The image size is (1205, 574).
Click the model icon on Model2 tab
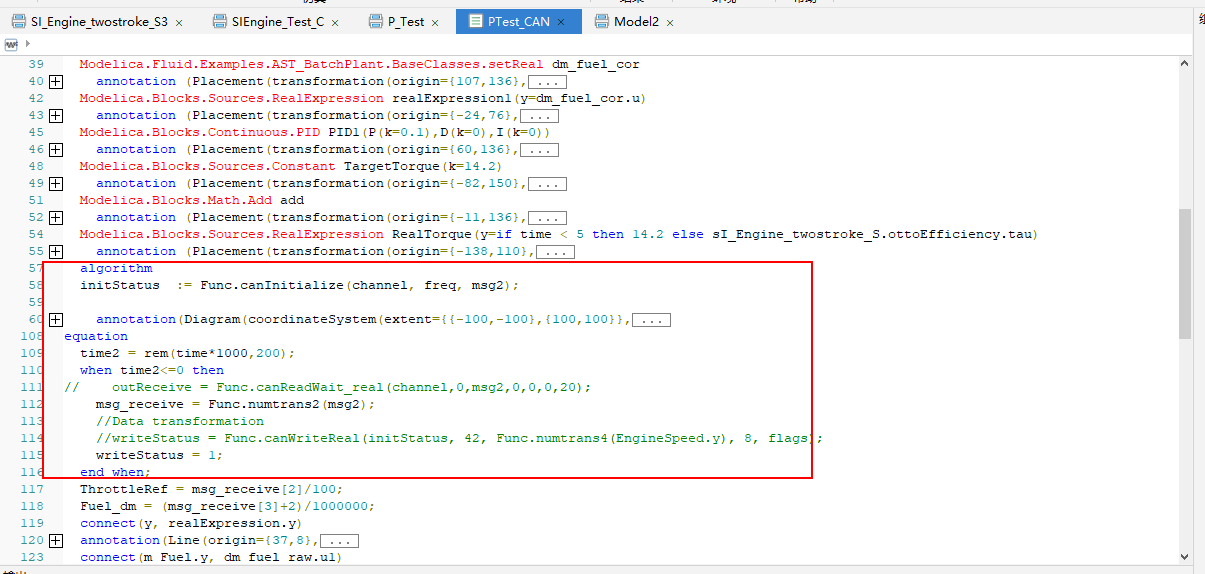[x=602, y=21]
